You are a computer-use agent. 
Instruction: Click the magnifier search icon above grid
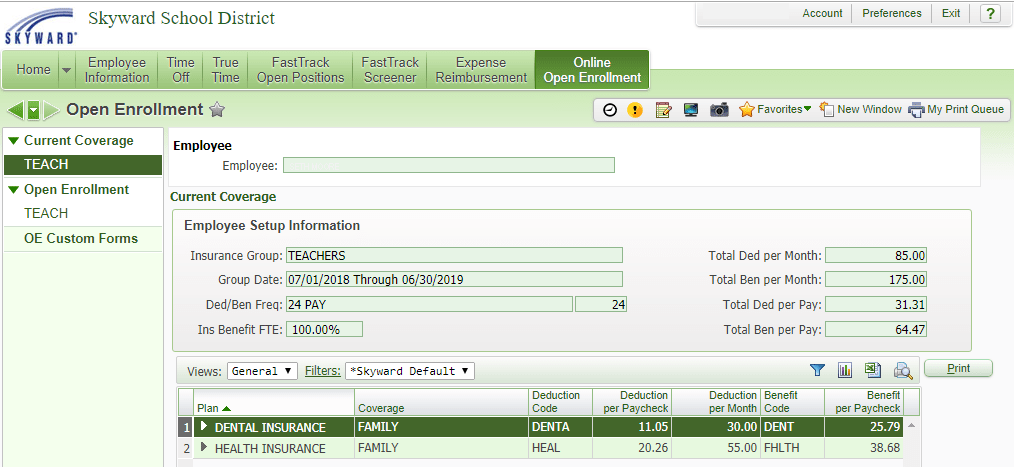tap(903, 371)
